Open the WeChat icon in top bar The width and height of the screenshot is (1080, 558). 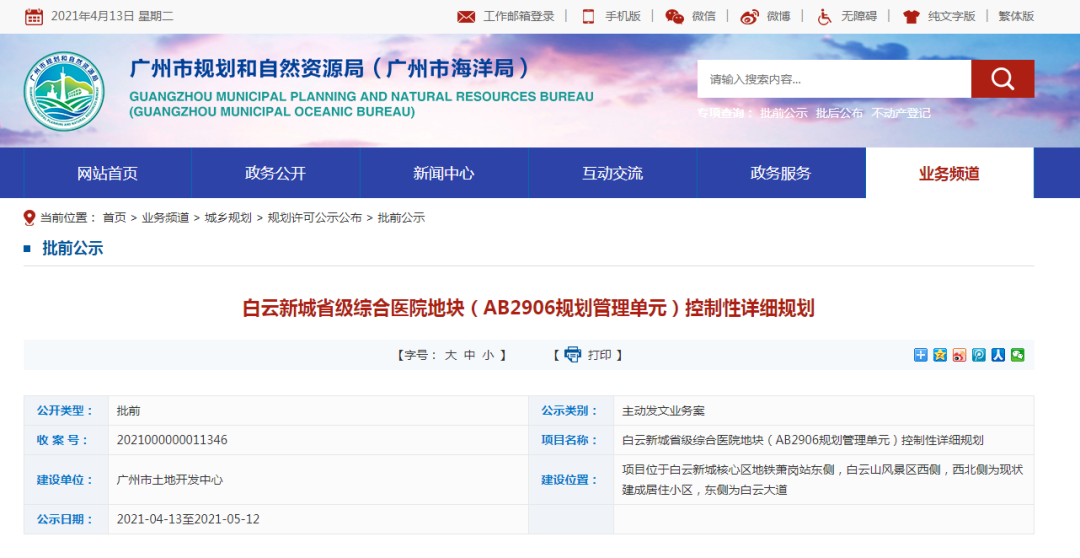[x=675, y=17]
